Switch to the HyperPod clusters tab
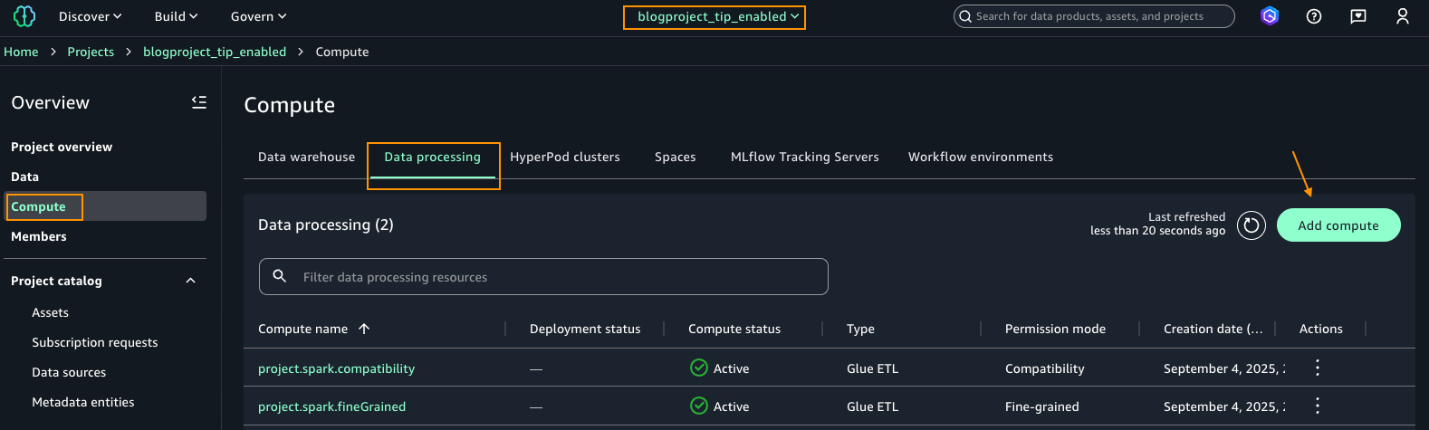Screen dimensions: 1429x430 (564, 157)
